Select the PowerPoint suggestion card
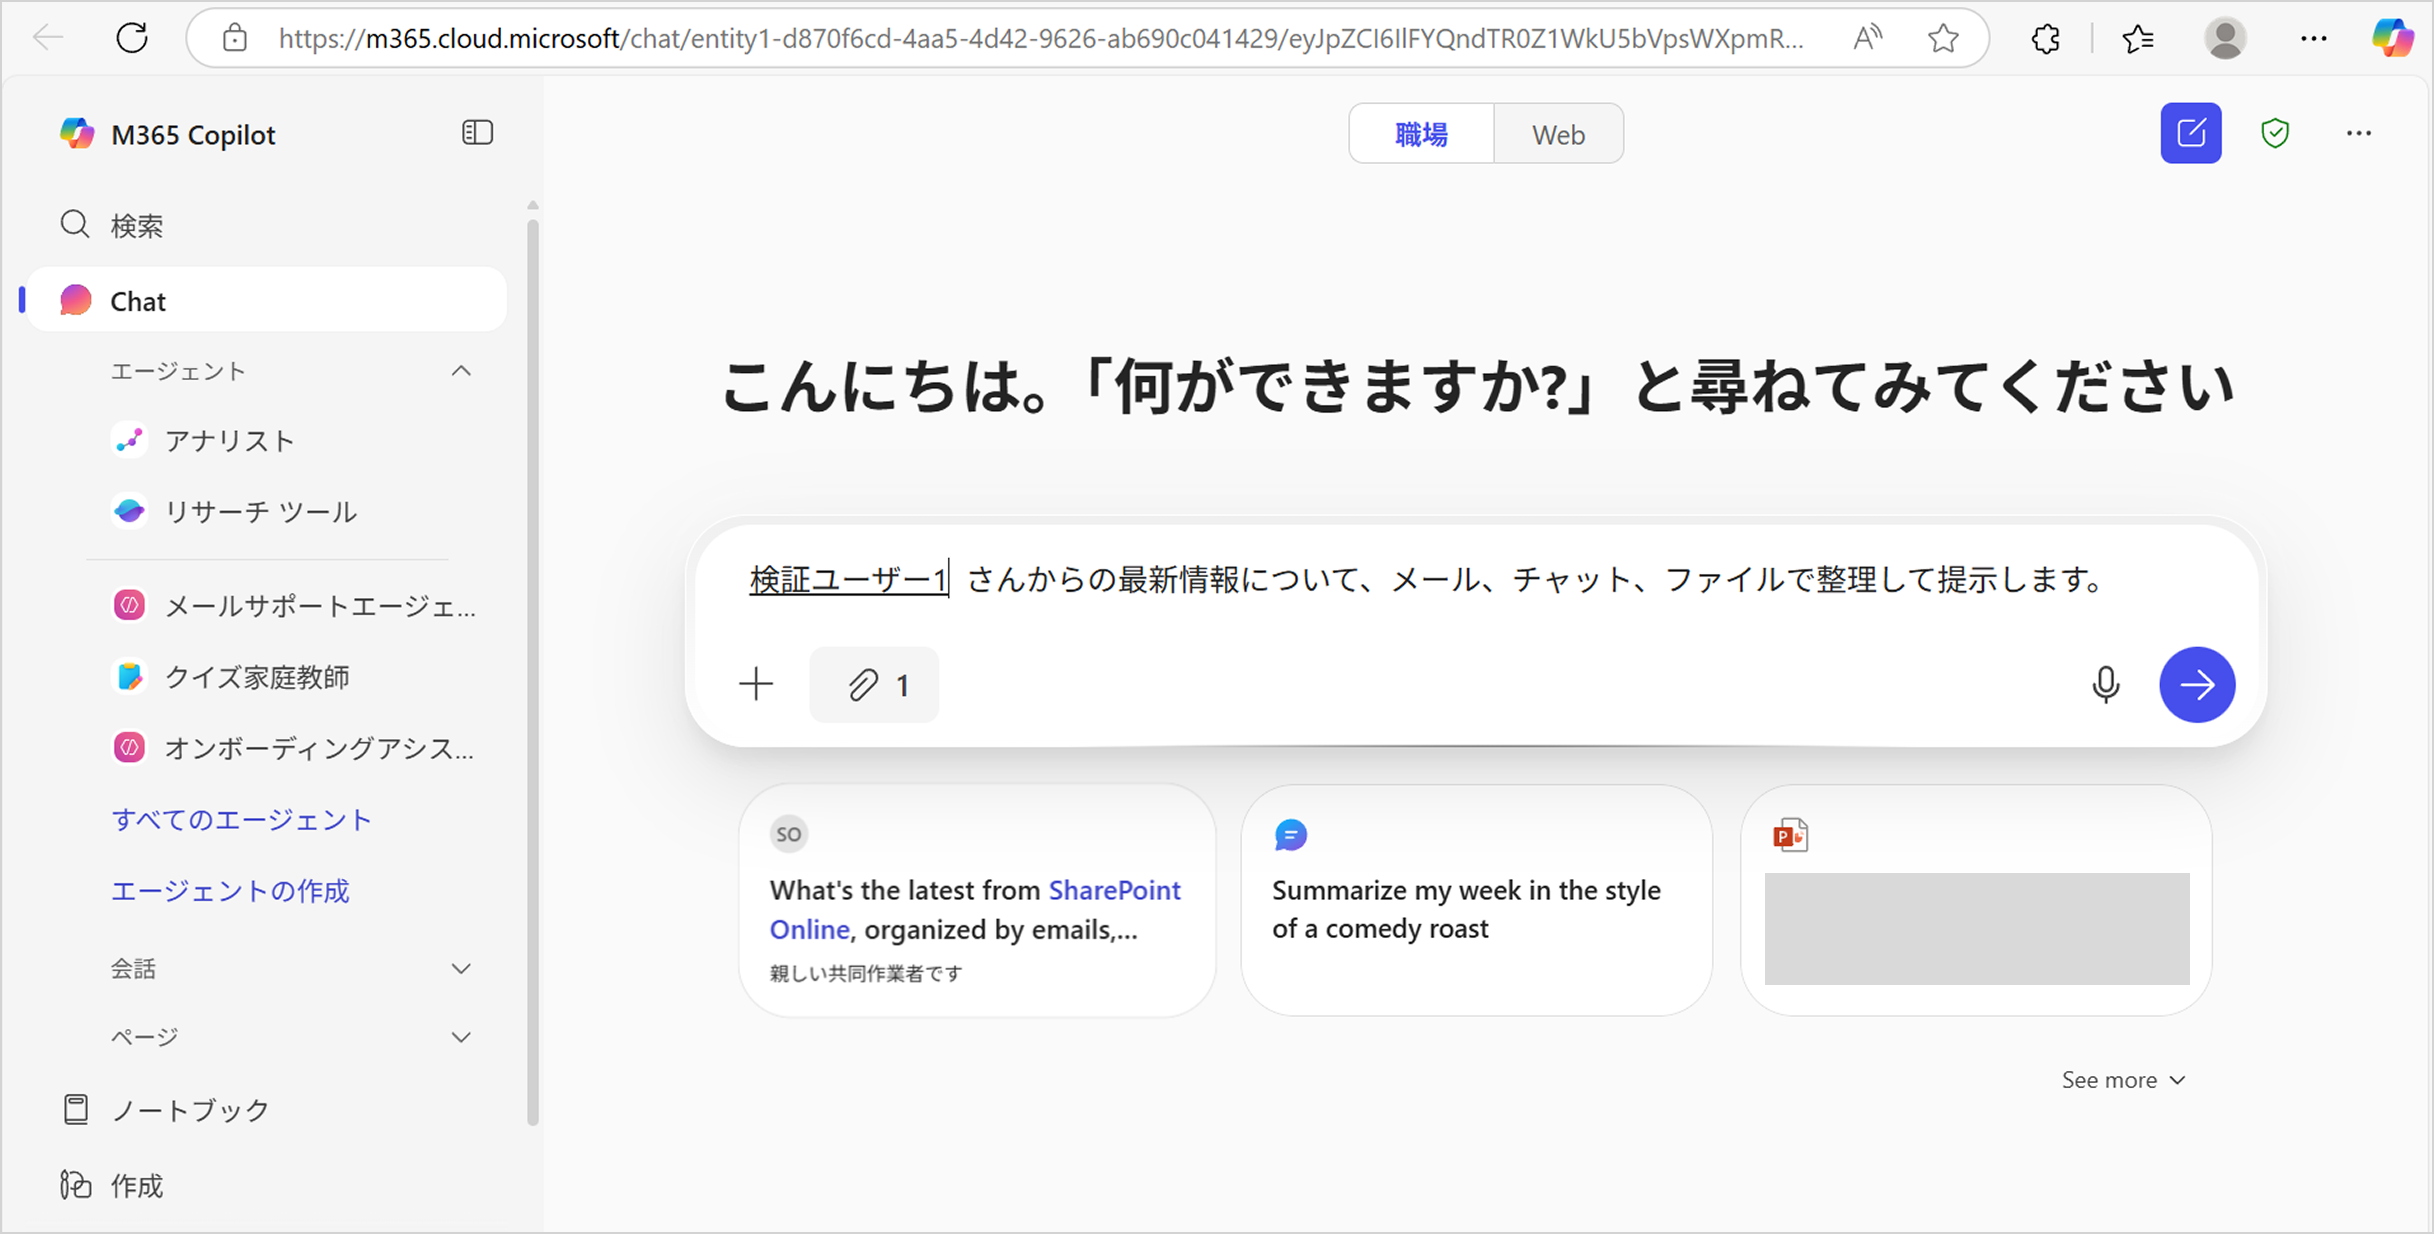This screenshot has height=1234, width=2434. pos(1976,900)
